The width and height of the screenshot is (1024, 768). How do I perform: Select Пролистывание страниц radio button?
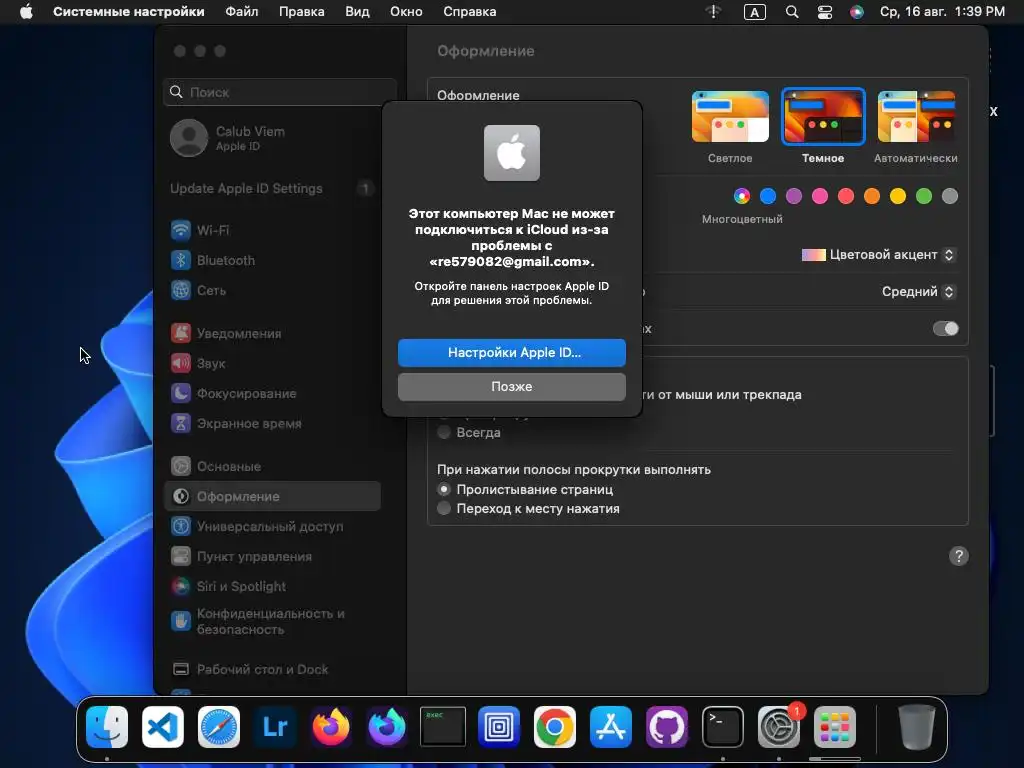click(x=444, y=489)
